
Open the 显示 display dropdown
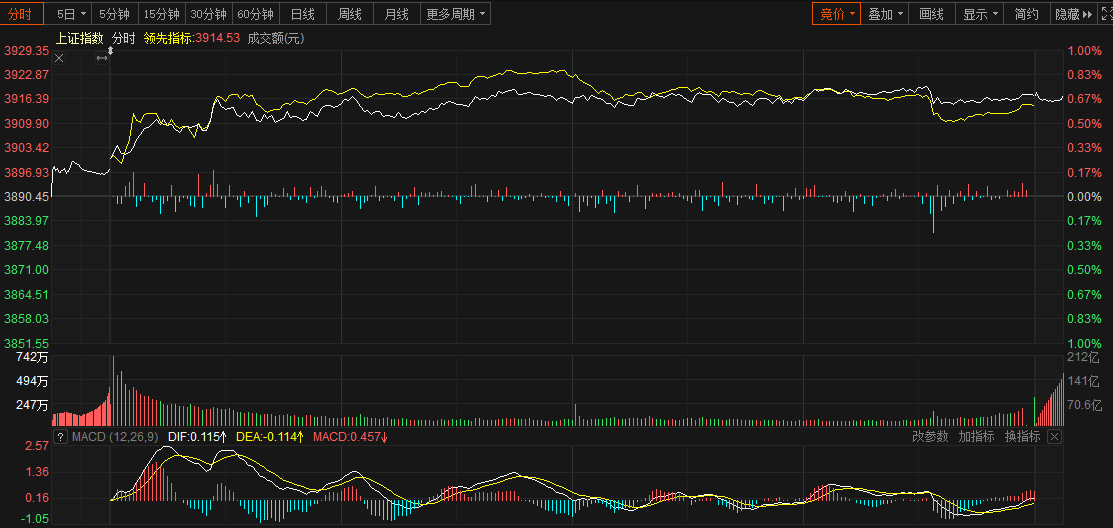click(x=980, y=14)
